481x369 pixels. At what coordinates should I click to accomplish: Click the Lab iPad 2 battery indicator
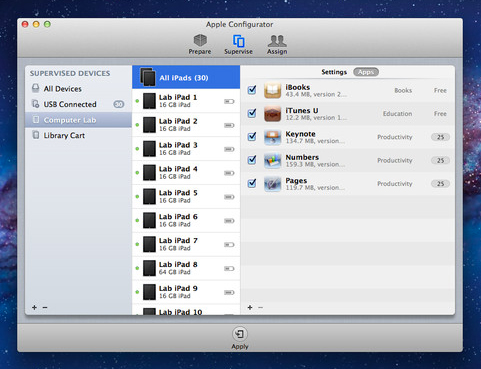pos(229,125)
